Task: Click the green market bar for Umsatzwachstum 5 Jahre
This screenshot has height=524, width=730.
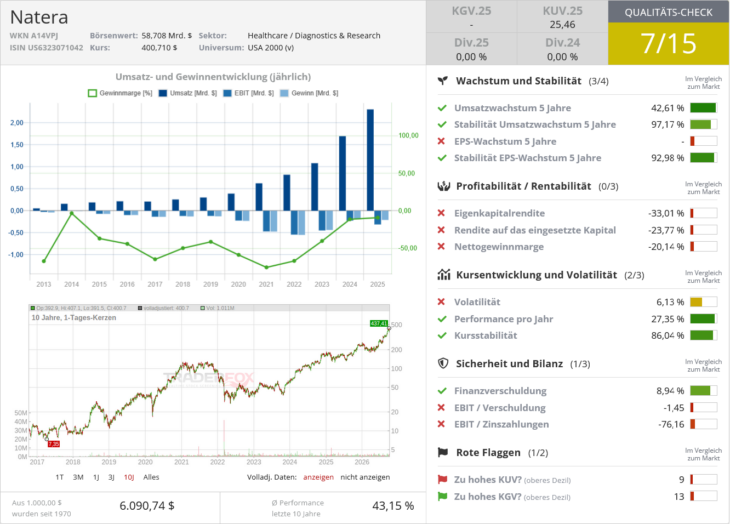Action: click(703, 108)
